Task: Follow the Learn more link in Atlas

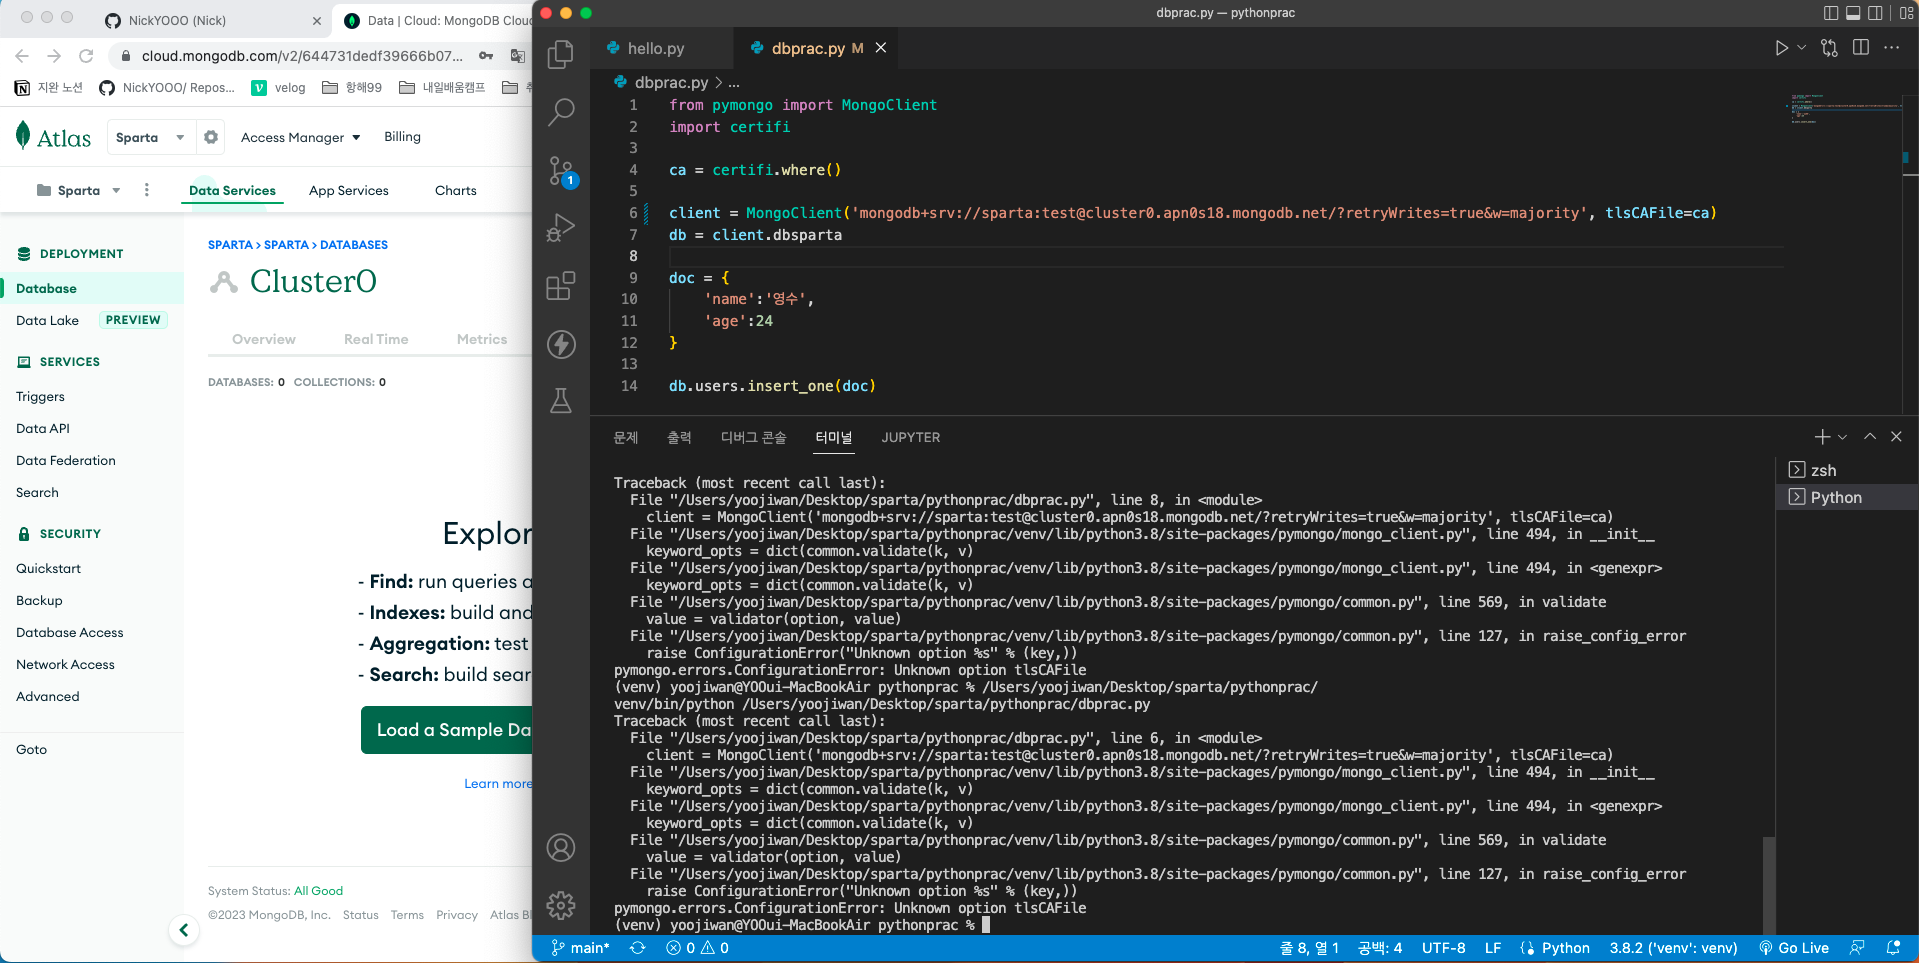Action: point(498,783)
